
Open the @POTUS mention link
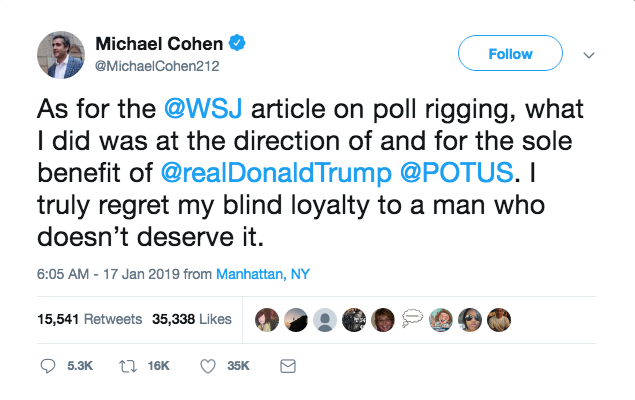[458, 171]
